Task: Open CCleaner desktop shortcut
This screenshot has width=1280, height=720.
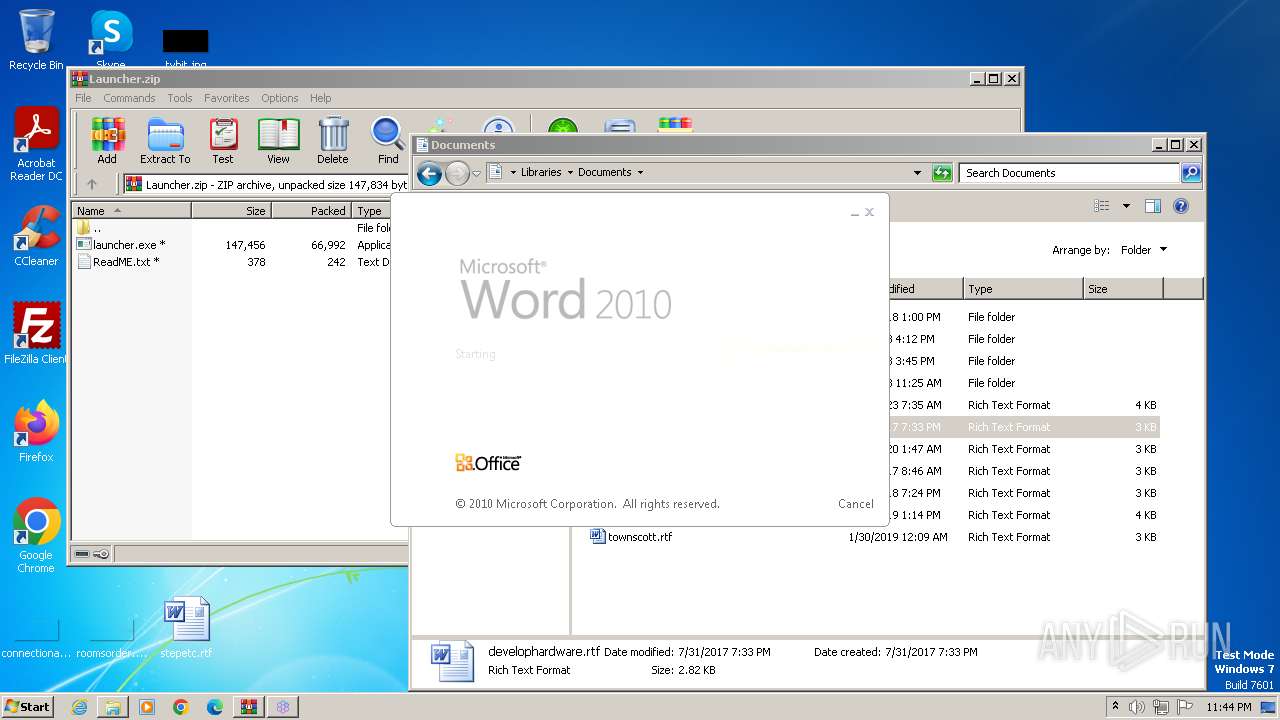Action: [x=36, y=236]
